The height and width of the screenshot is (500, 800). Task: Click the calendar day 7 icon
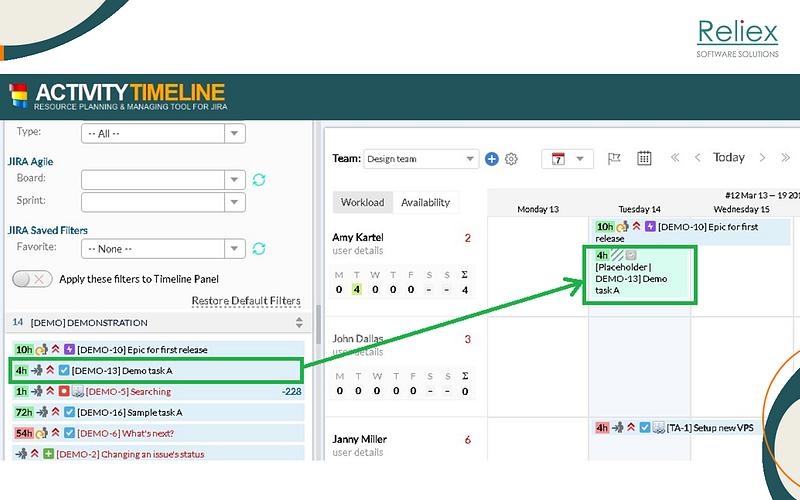pyautogui.click(x=558, y=159)
